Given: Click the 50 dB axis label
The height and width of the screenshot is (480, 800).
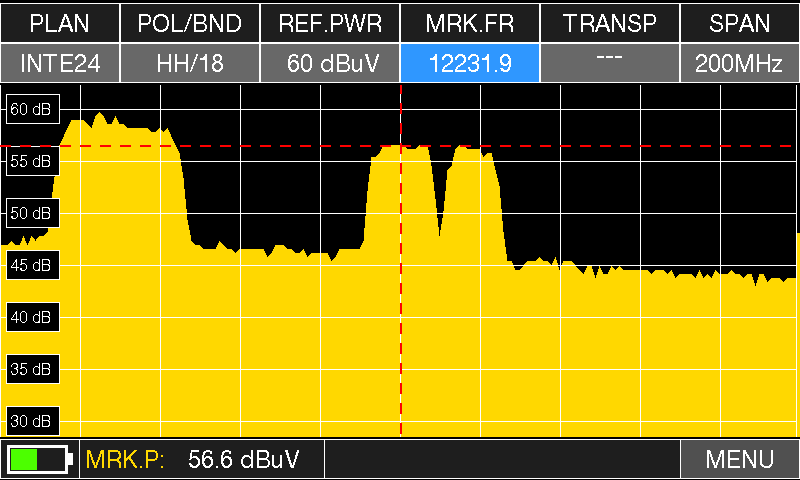Looking at the screenshot, I should (33, 213).
